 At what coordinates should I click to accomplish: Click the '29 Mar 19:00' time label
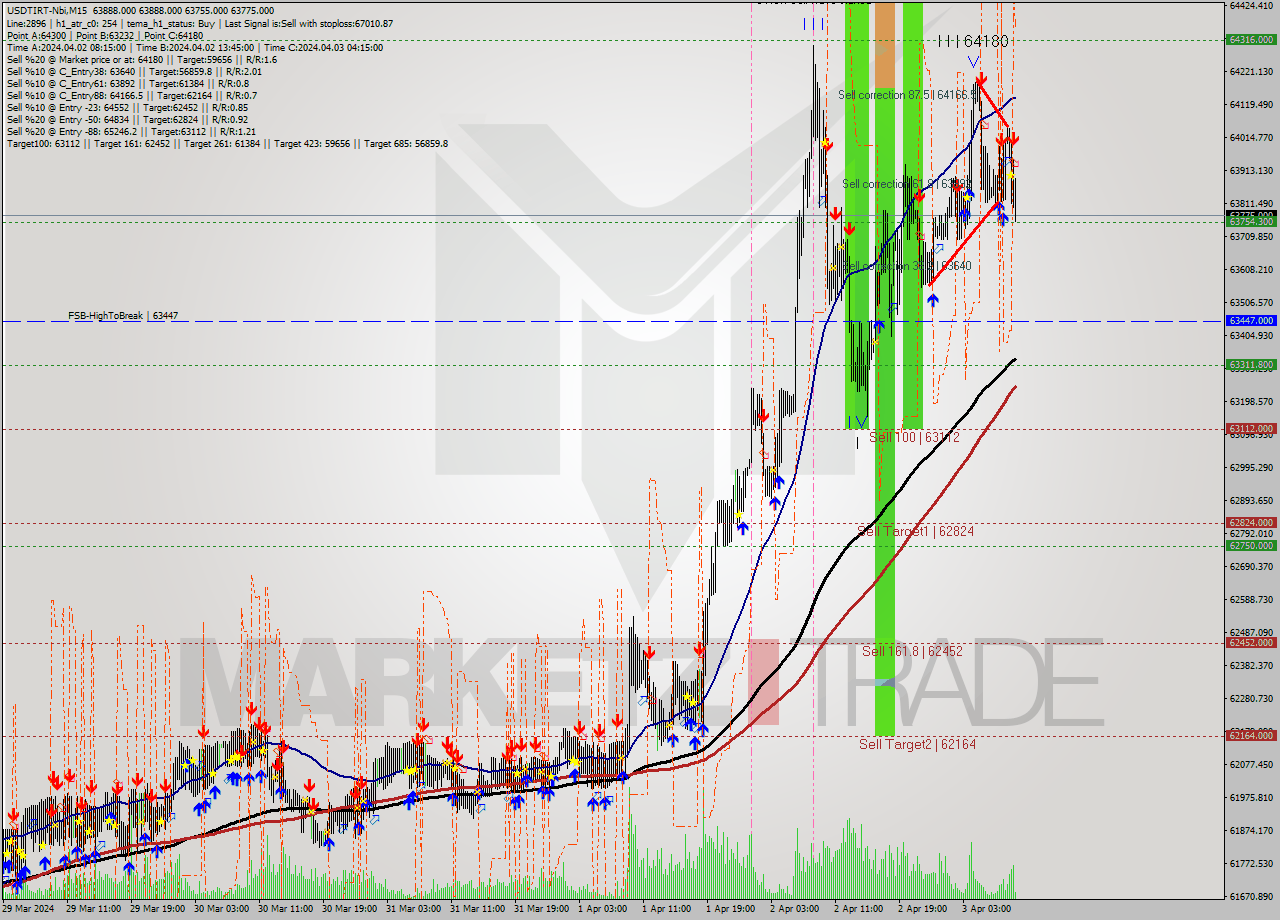coord(157,909)
